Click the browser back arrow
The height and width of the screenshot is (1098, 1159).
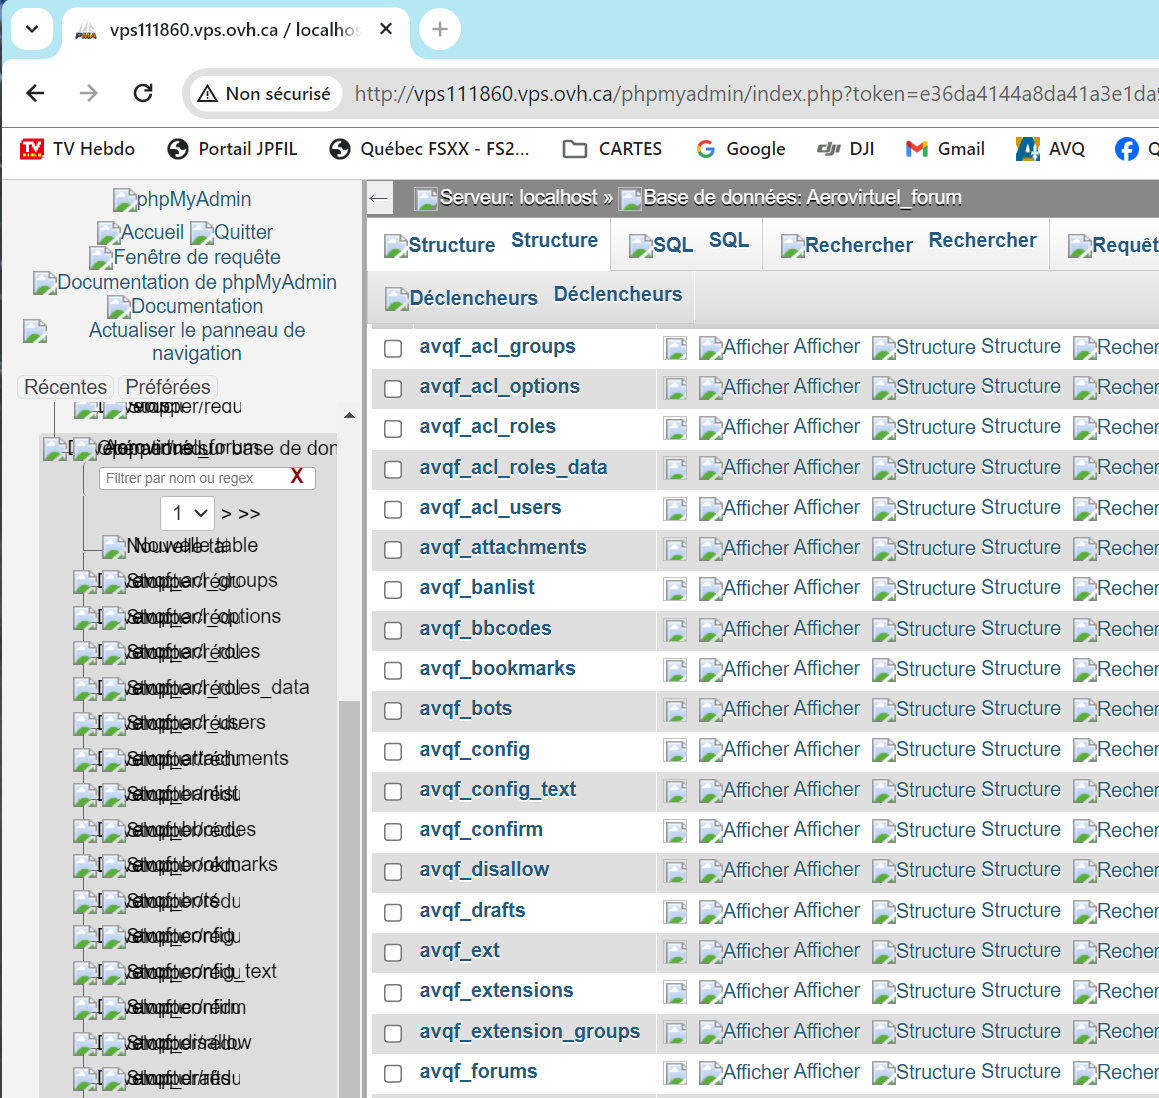point(35,93)
